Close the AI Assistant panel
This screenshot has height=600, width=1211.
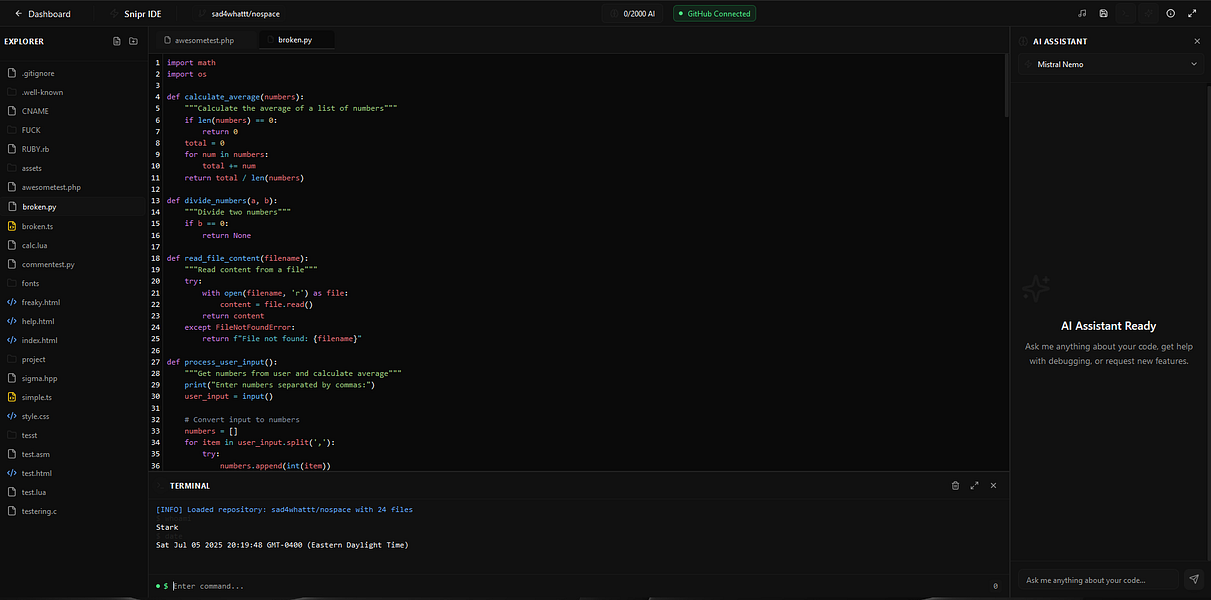(1197, 41)
